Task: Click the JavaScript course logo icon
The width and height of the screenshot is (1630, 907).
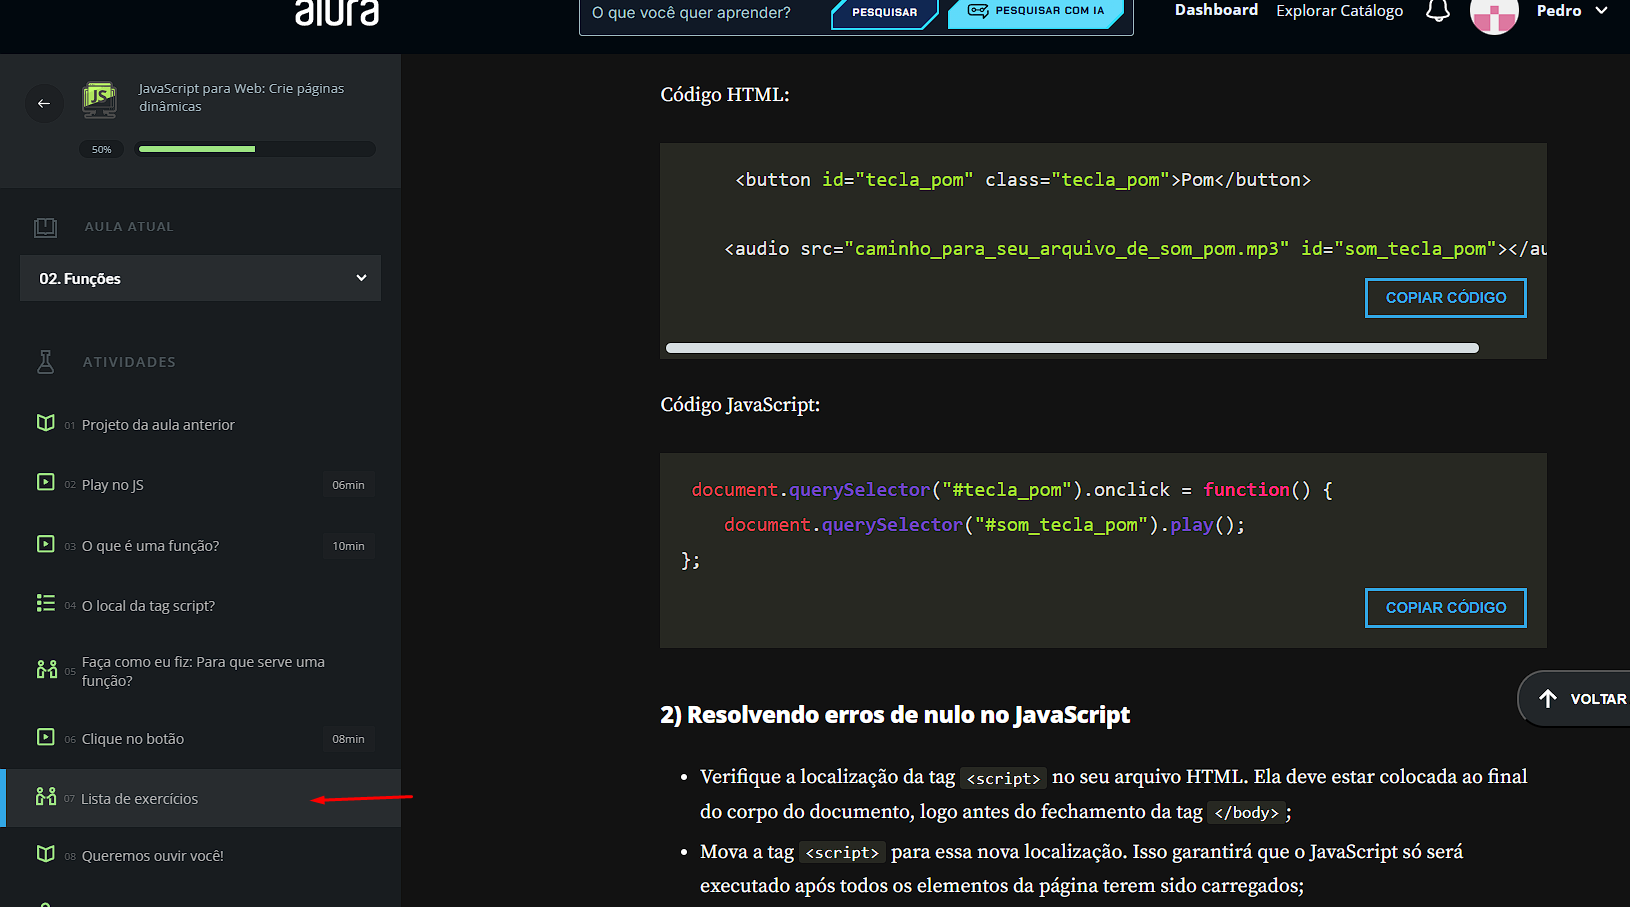Action: [x=99, y=99]
